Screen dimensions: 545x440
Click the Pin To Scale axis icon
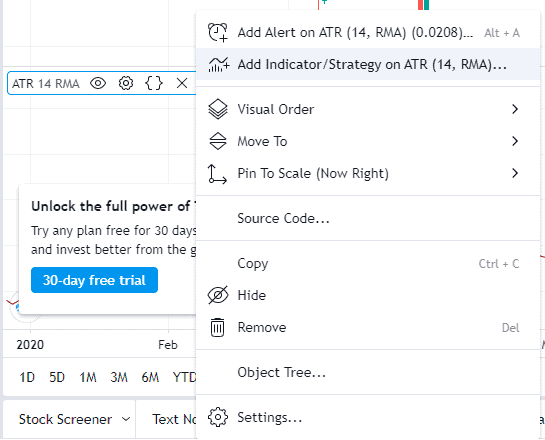coord(217,174)
